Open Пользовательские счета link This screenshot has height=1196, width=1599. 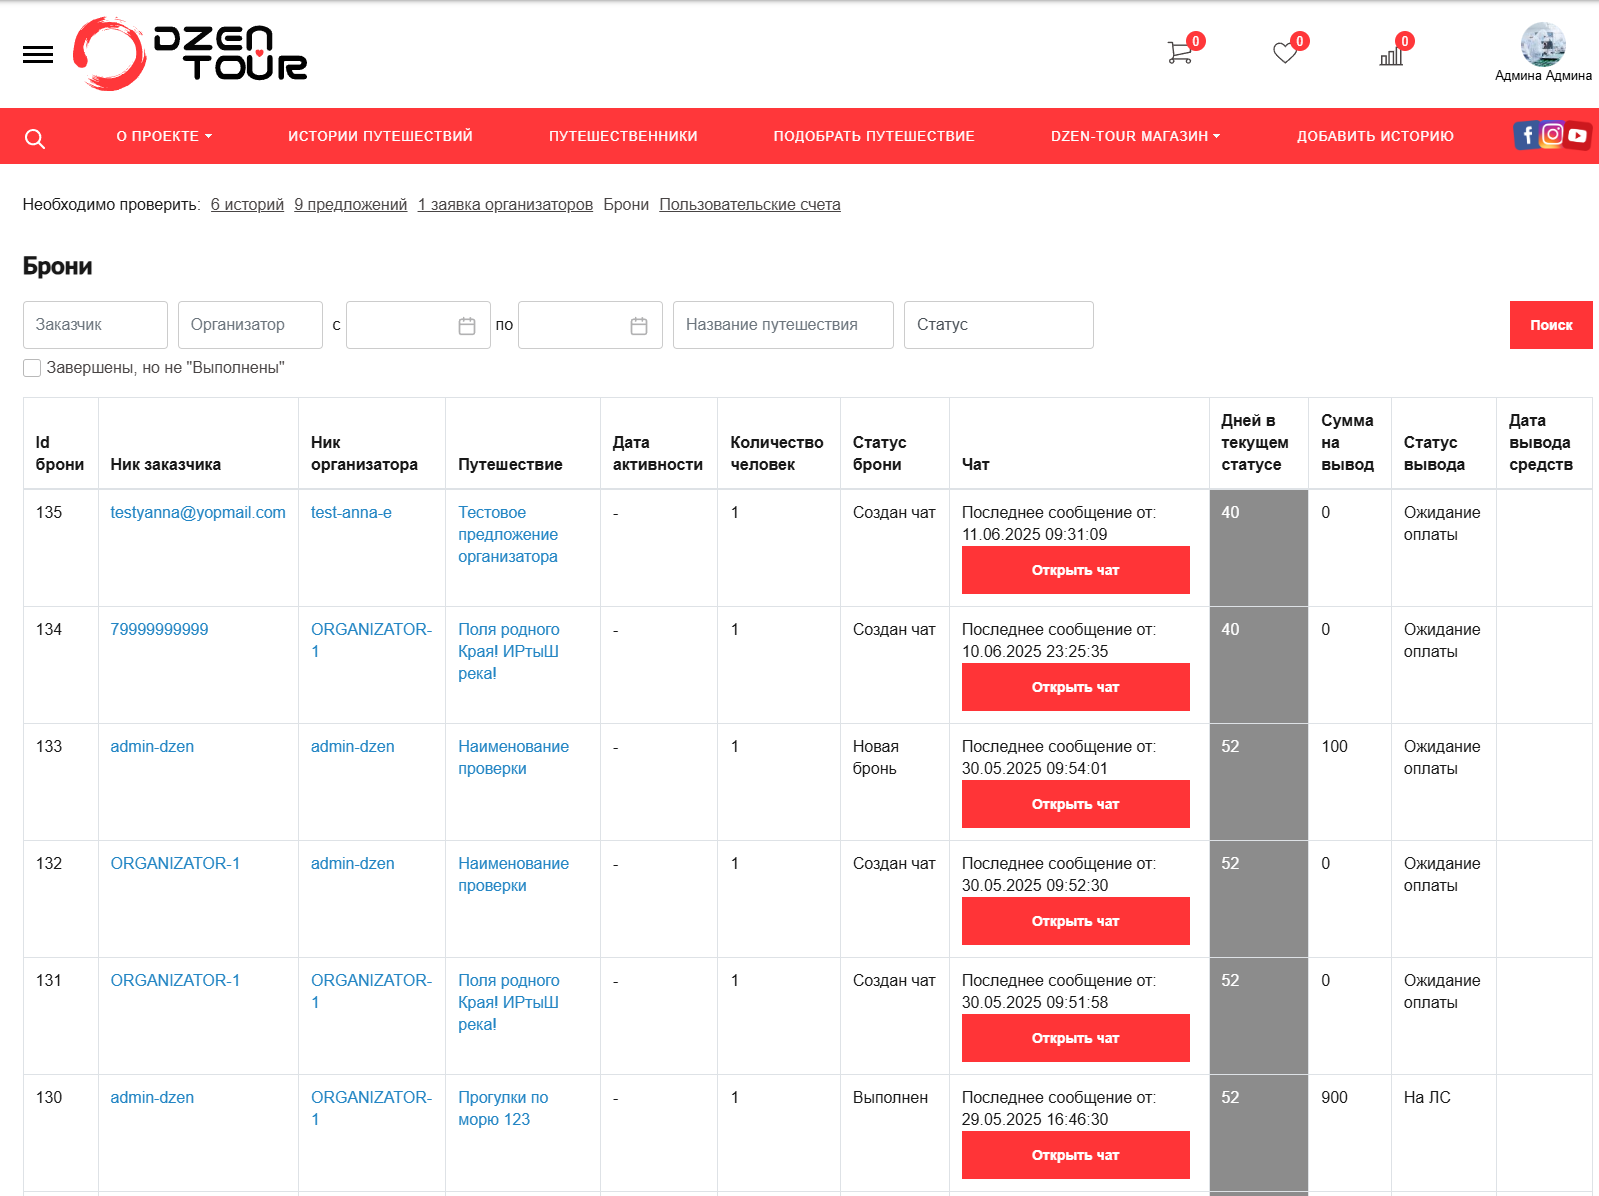[x=750, y=204]
